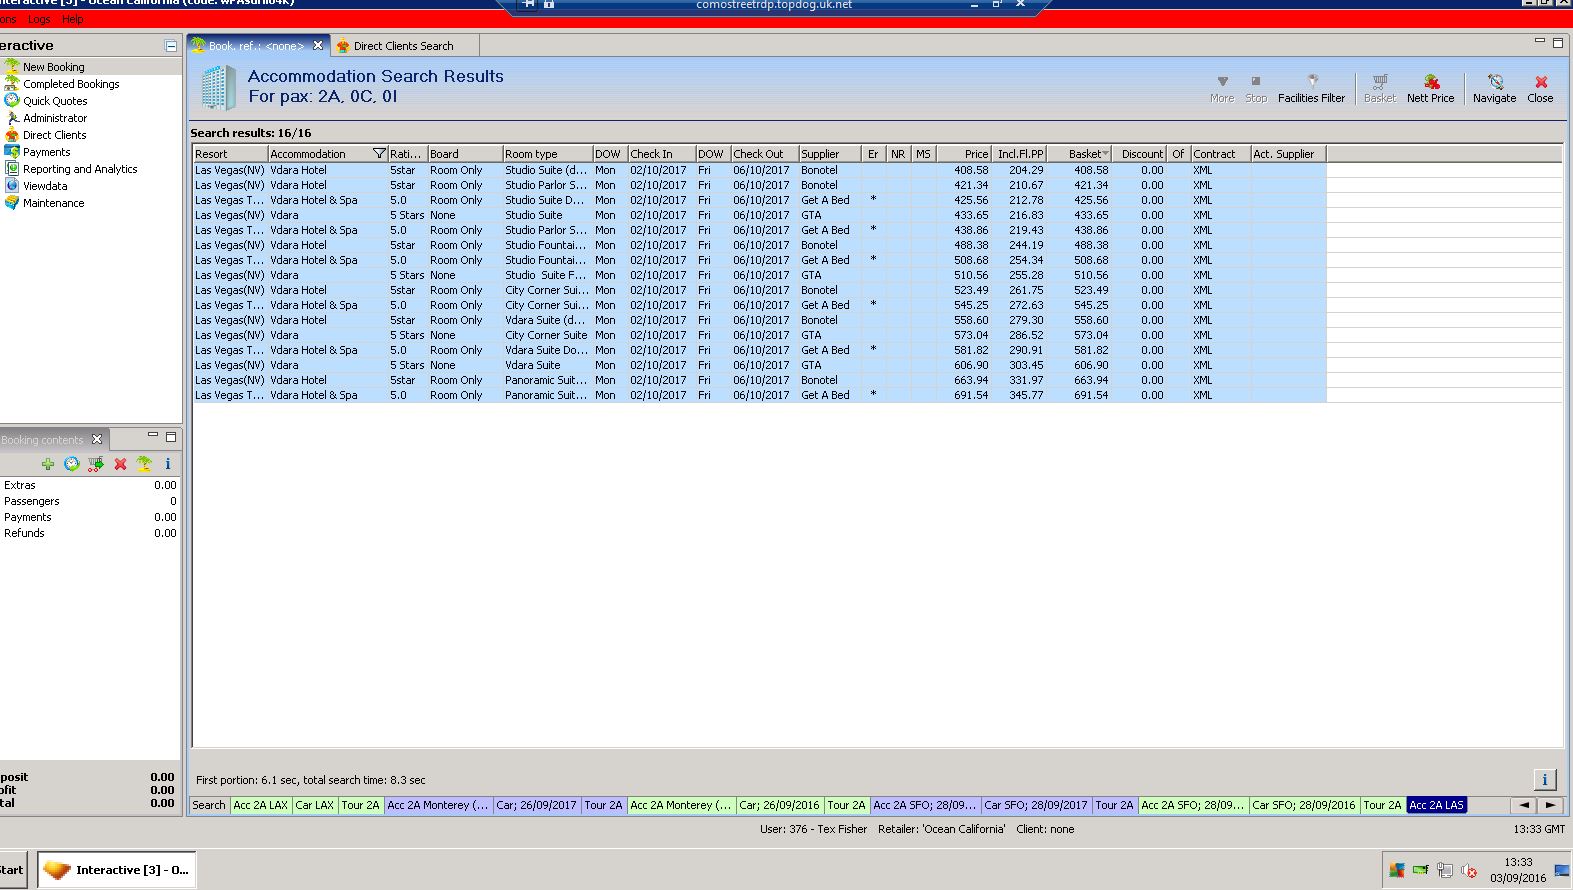Switch to the Search bottom tab
Image resolution: width=1573 pixels, height=890 pixels.
tap(209, 805)
